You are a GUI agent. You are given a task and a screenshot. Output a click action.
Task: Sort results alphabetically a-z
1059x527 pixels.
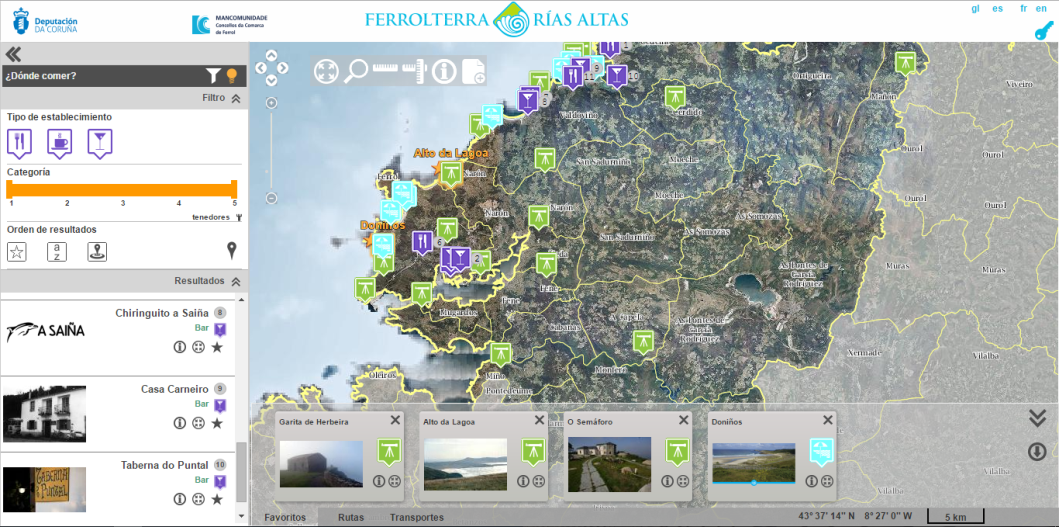57,252
